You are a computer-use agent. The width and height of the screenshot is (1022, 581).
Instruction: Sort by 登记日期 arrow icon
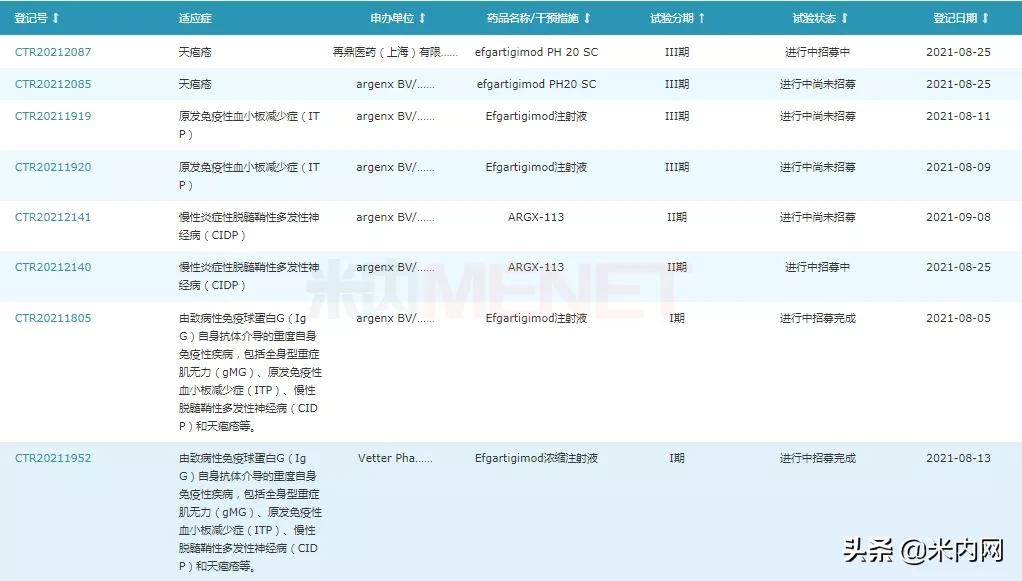[985, 18]
